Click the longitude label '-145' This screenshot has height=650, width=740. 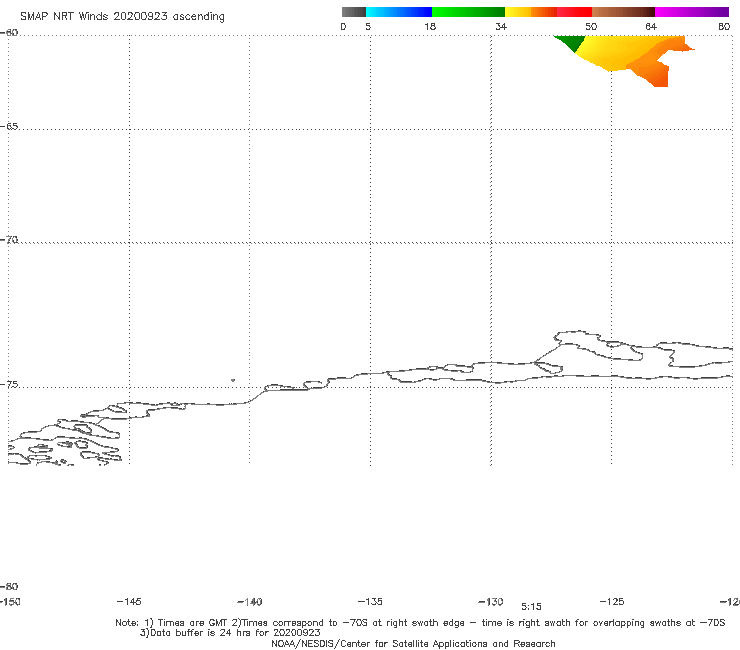(129, 601)
